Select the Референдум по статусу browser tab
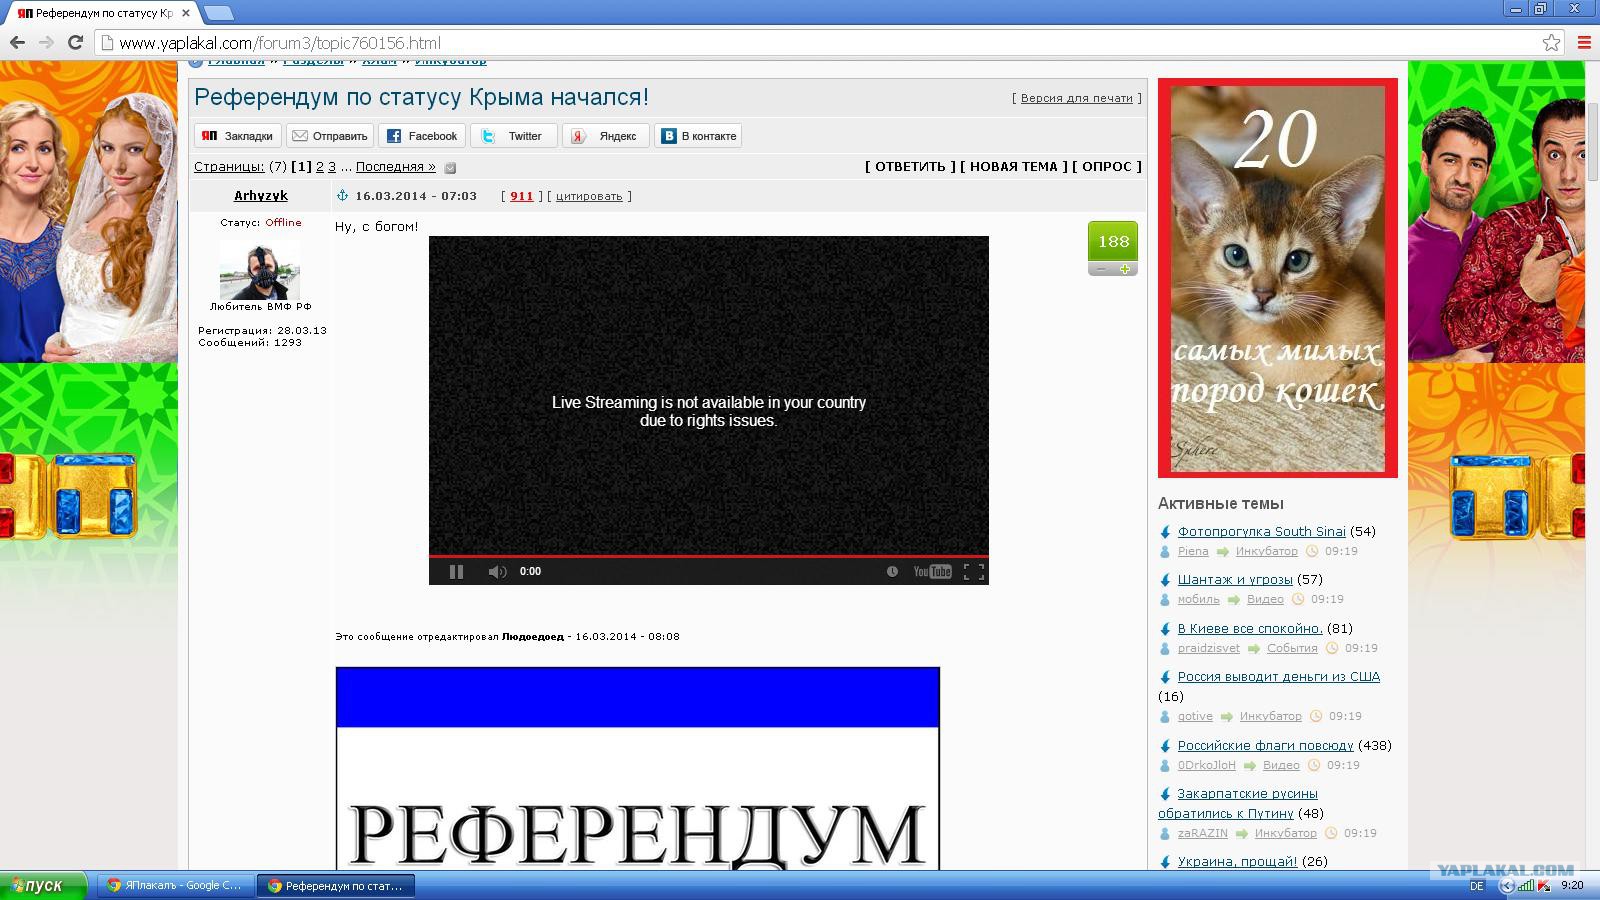The width and height of the screenshot is (1600, 900). 103,13
